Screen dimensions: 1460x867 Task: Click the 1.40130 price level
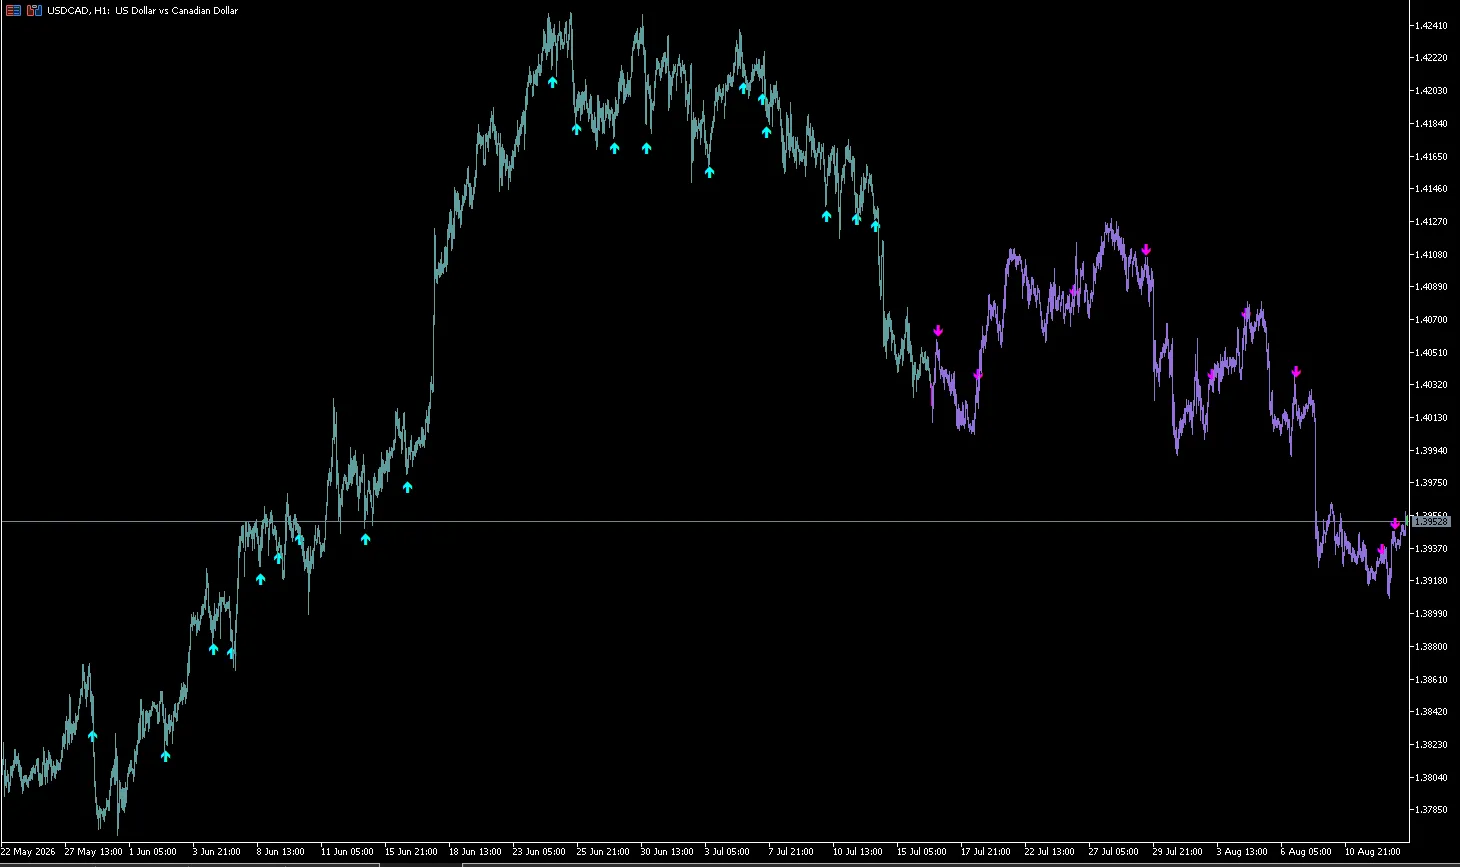(1433, 418)
